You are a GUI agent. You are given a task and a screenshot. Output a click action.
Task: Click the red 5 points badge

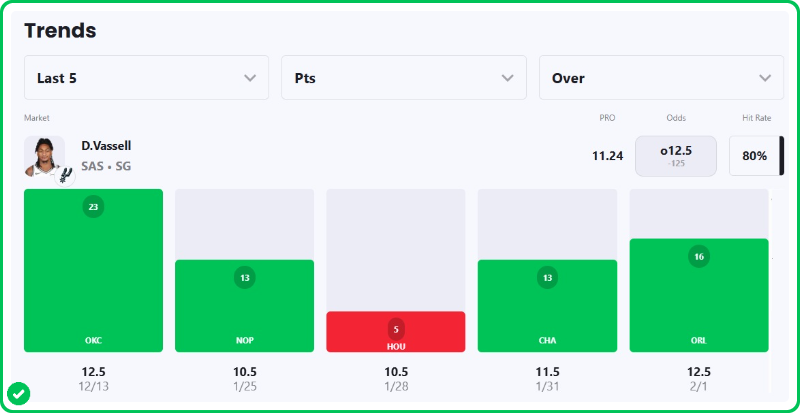pos(396,328)
